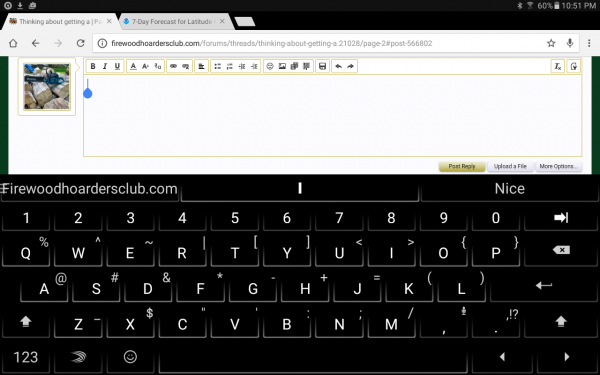
Task: Open the Chrome three-dot menu
Action: (x=589, y=43)
